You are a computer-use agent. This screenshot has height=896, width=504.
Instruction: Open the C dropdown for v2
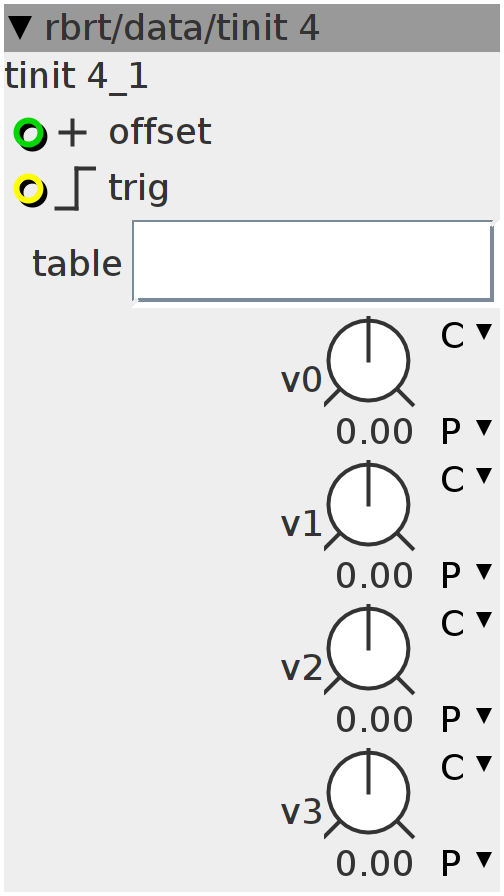coord(466,623)
